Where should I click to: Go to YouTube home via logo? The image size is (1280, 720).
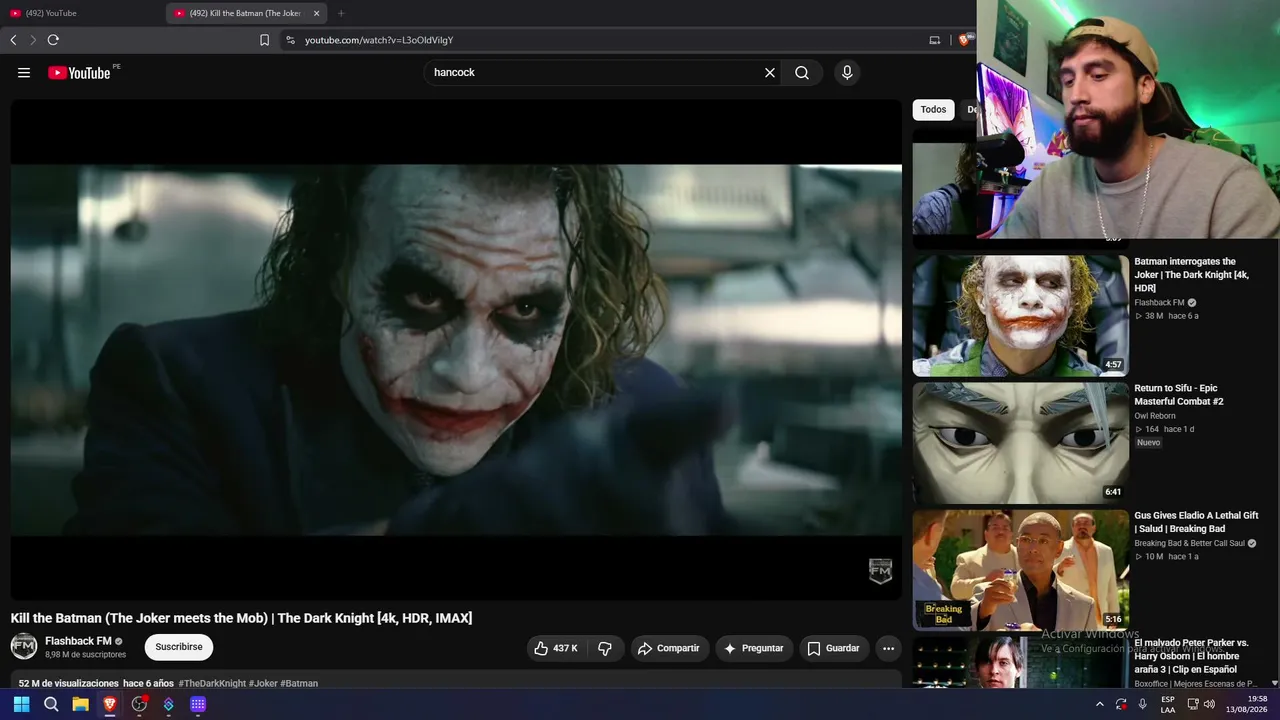(x=79, y=73)
